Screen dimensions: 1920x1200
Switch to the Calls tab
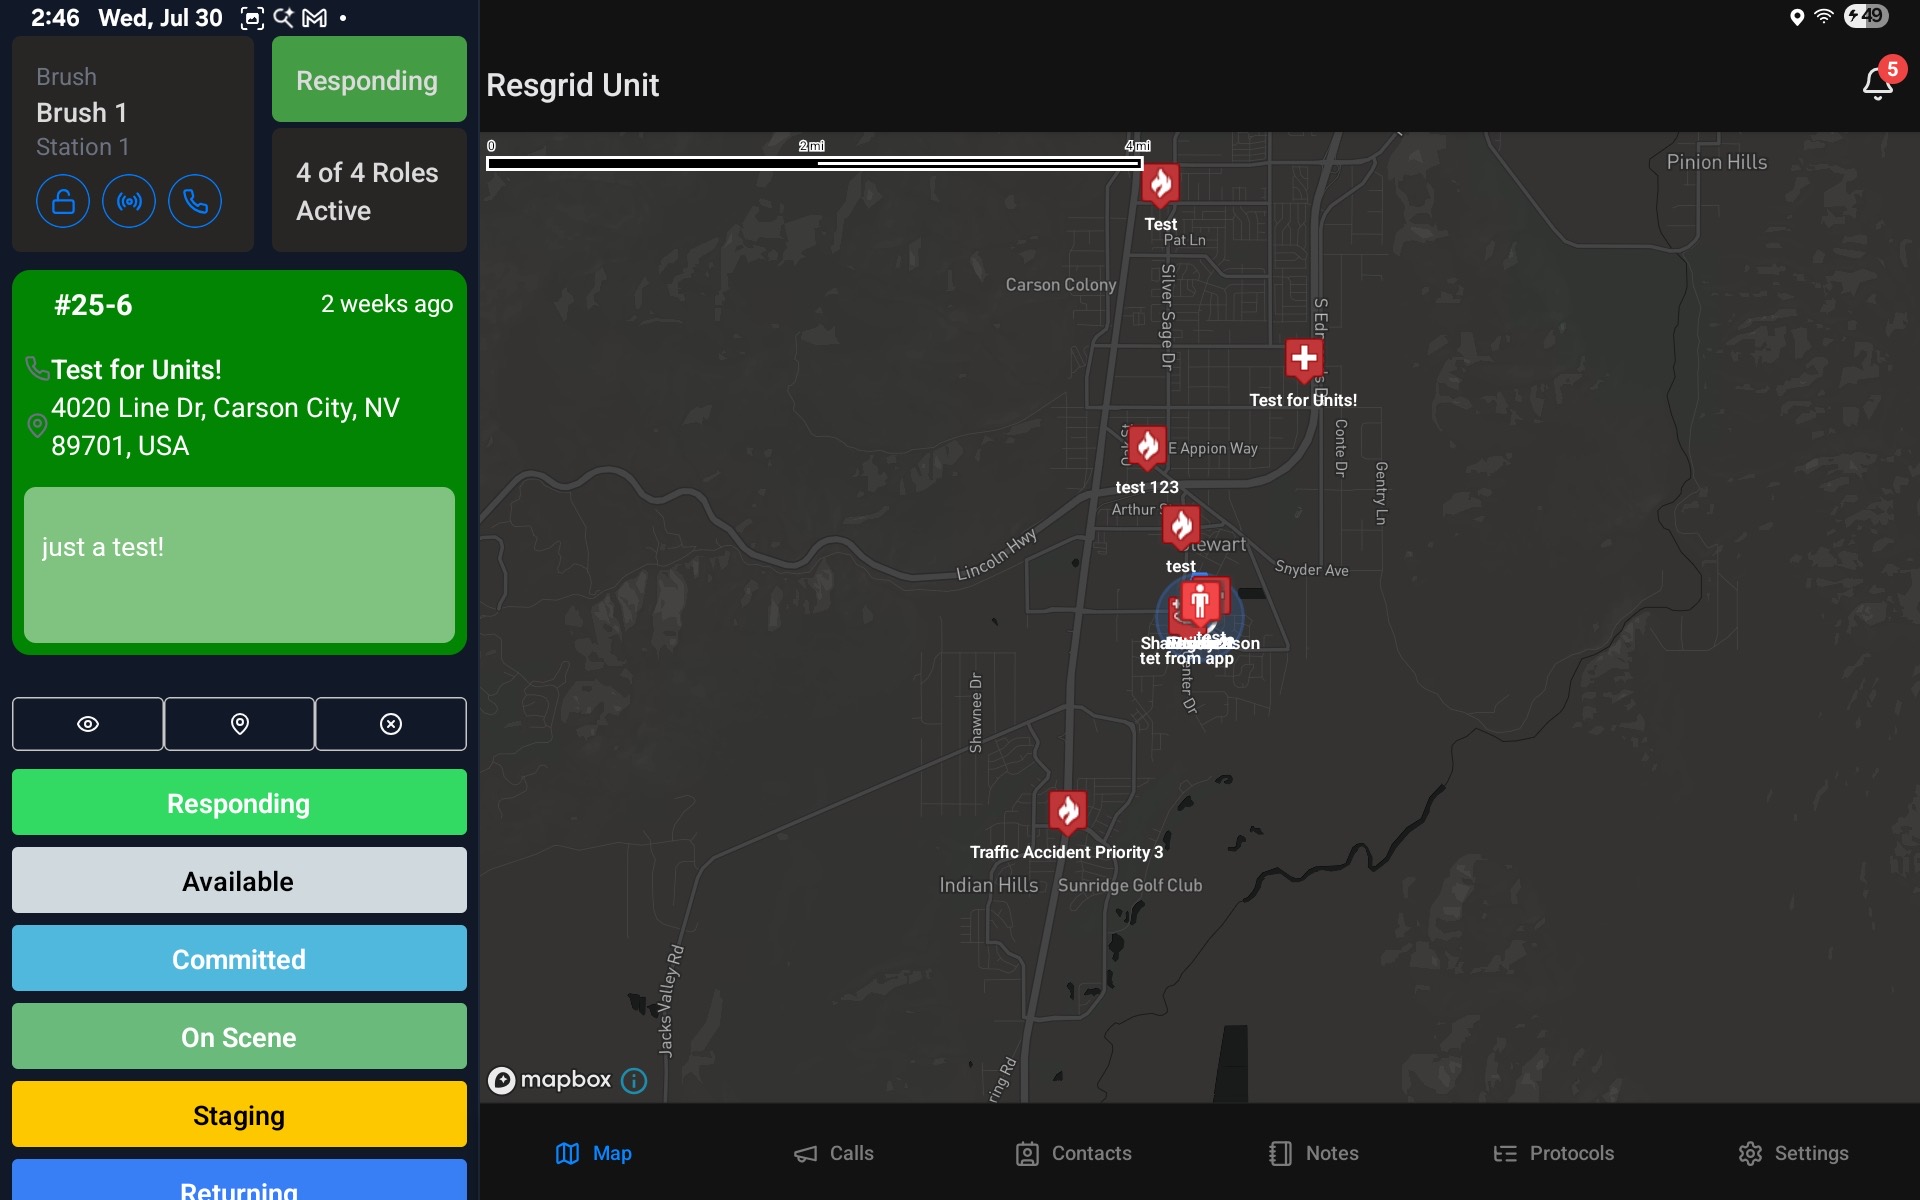coord(834,1153)
